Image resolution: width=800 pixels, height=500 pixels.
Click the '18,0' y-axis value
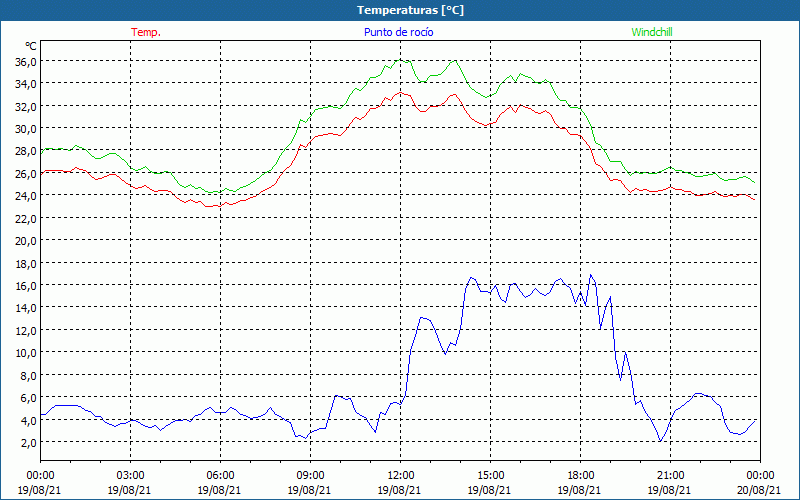pos(26,263)
